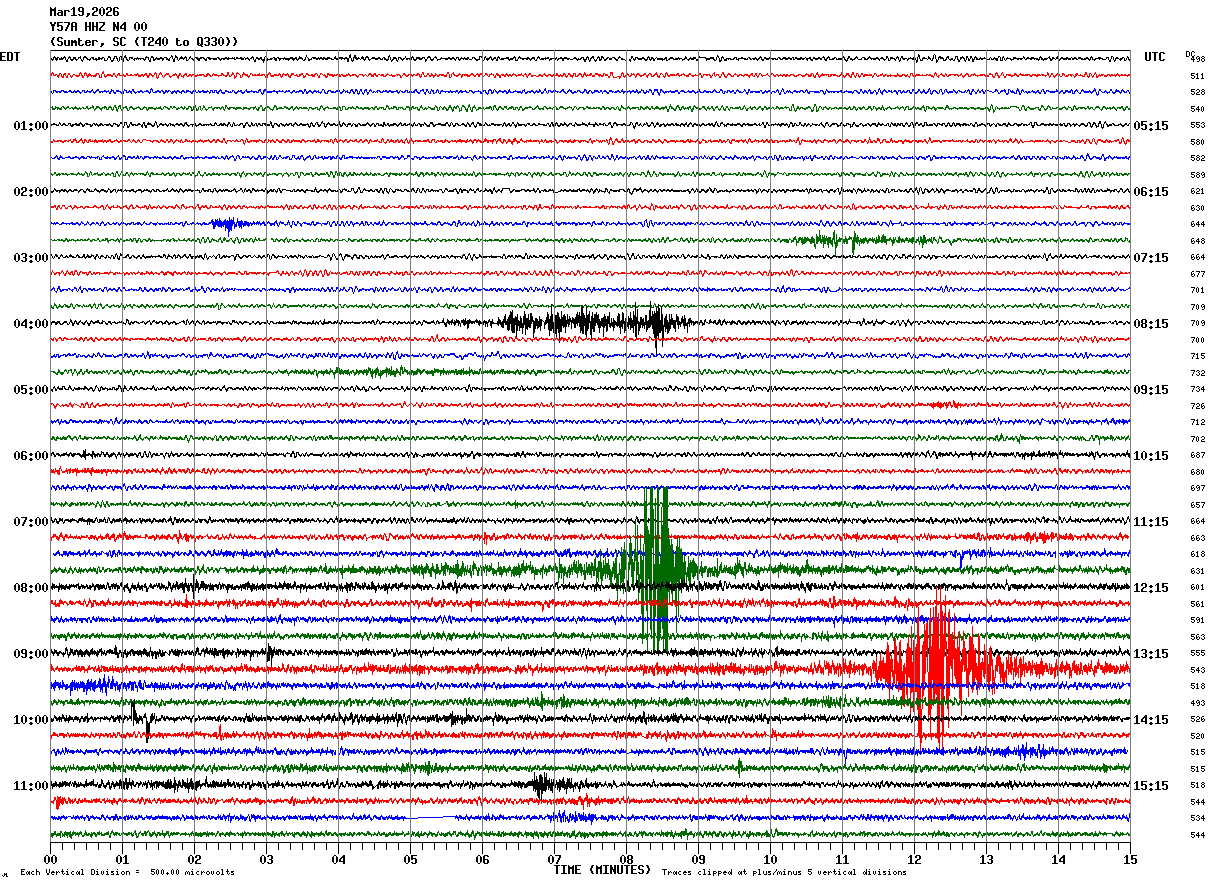The height and width of the screenshot is (886, 1210).
Task: Click the '05:15' UTC time label
Action: (1151, 126)
